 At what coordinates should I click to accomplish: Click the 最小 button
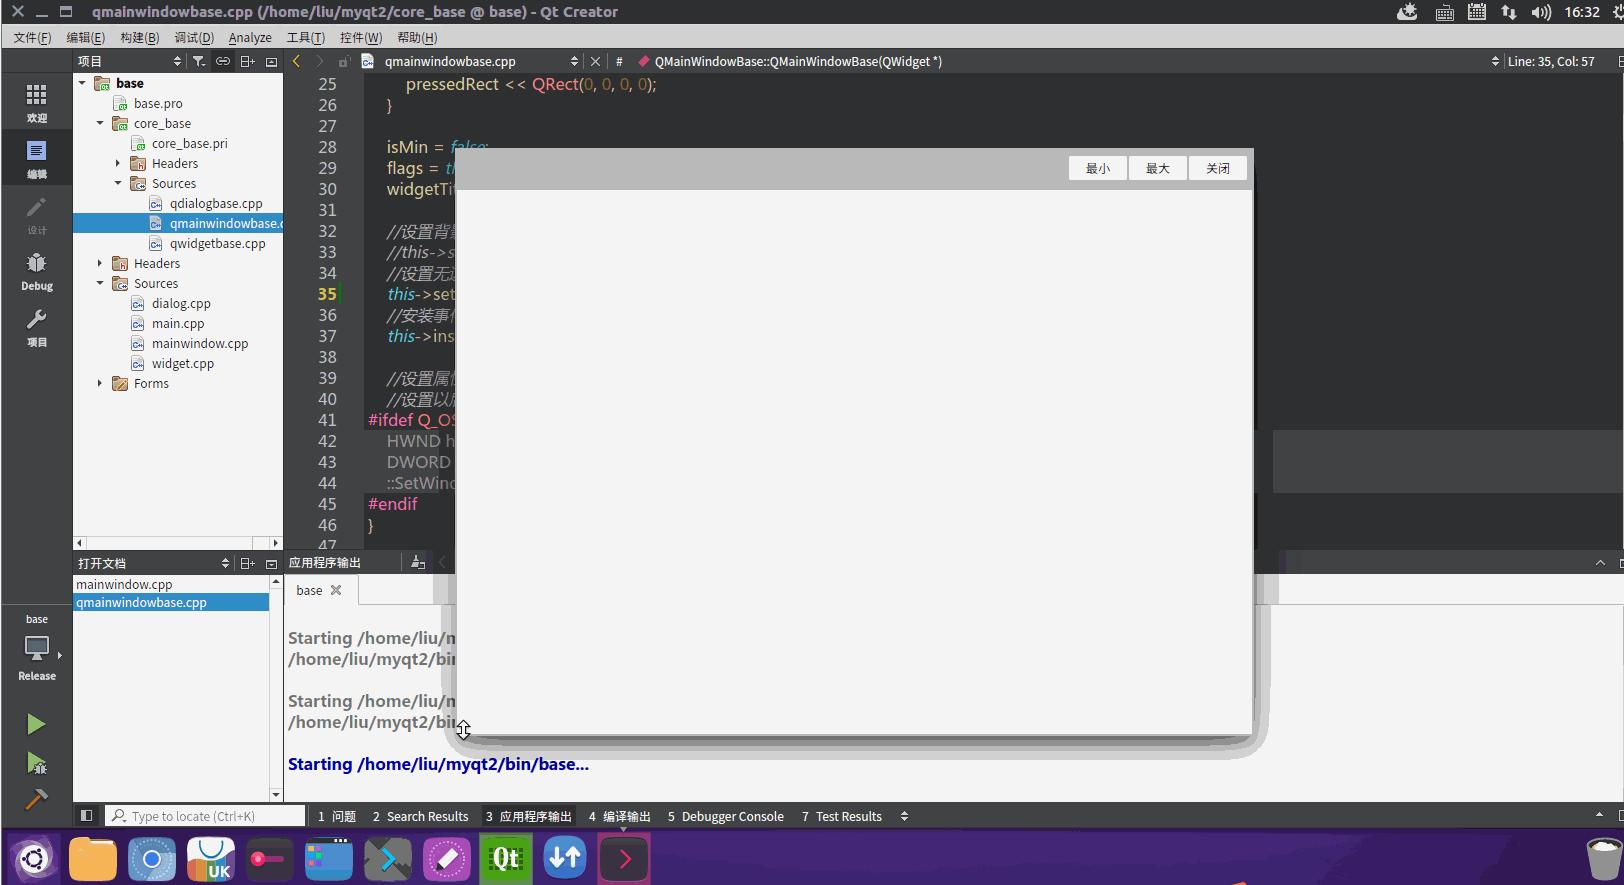click(1098, 168)
